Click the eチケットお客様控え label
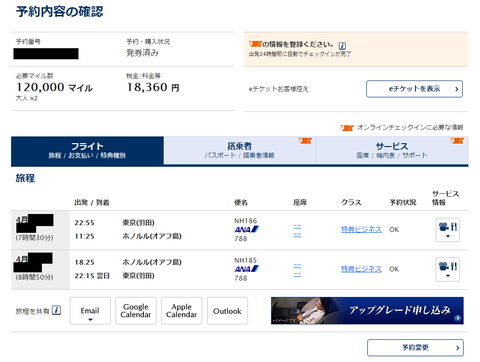 pyautogui.click(x=279, y=89)
